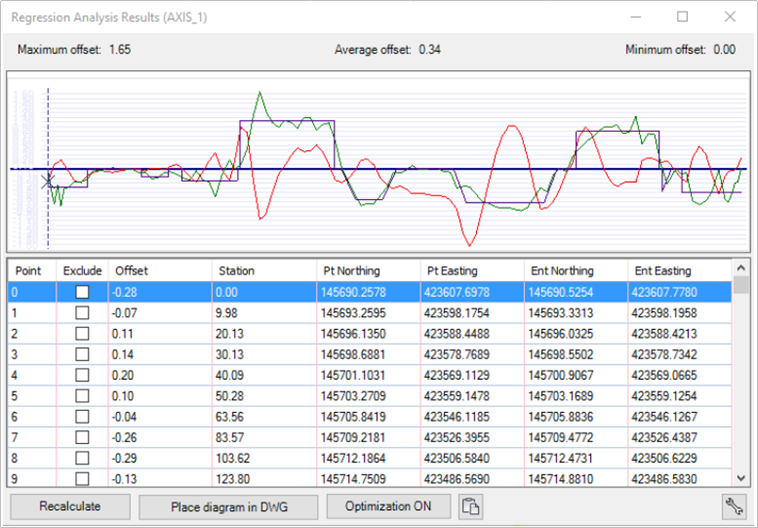The width and height of the screenshot is (758, 528).
Task: Maximize the Regression Analysis window
Action: click(x=683, y=17)
